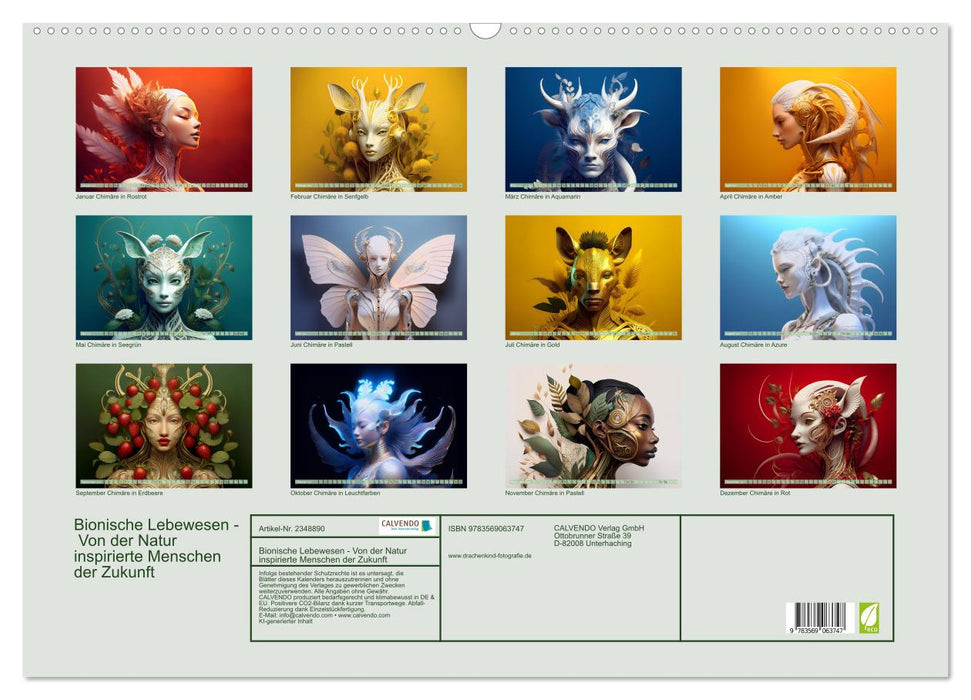Click the calendar hanger notch at top
Screen dimensions: 971x700
485,31
